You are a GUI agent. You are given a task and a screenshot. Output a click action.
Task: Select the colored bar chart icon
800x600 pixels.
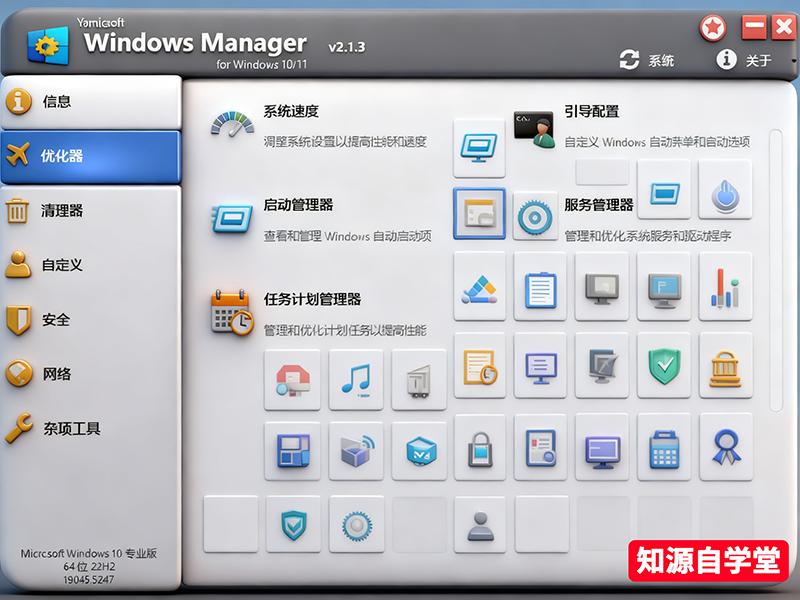tap(725, 287)
